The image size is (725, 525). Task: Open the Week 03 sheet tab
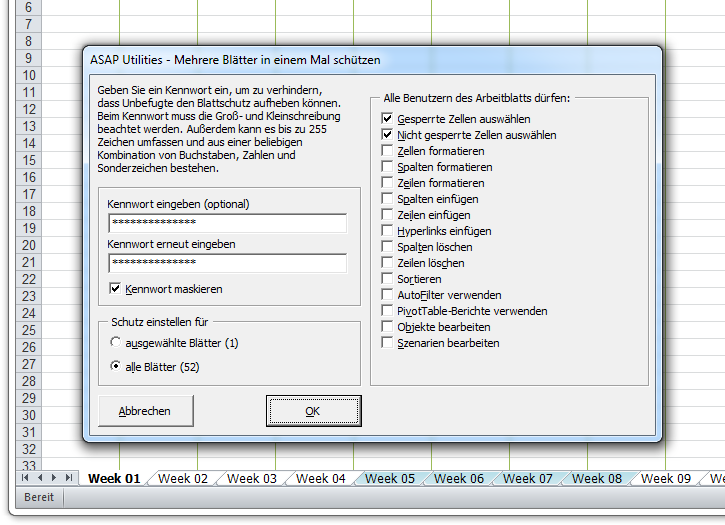point(252,478)
